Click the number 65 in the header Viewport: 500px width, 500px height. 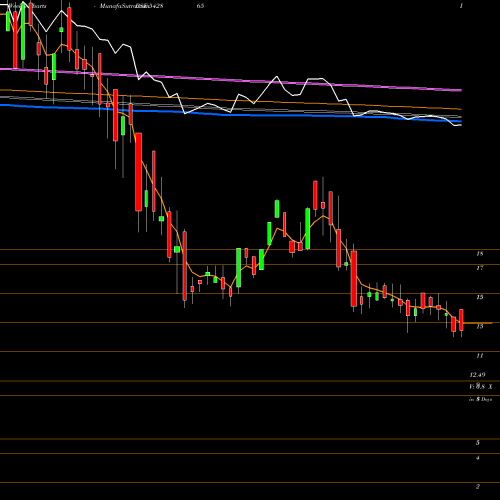[x=200, y=6]
